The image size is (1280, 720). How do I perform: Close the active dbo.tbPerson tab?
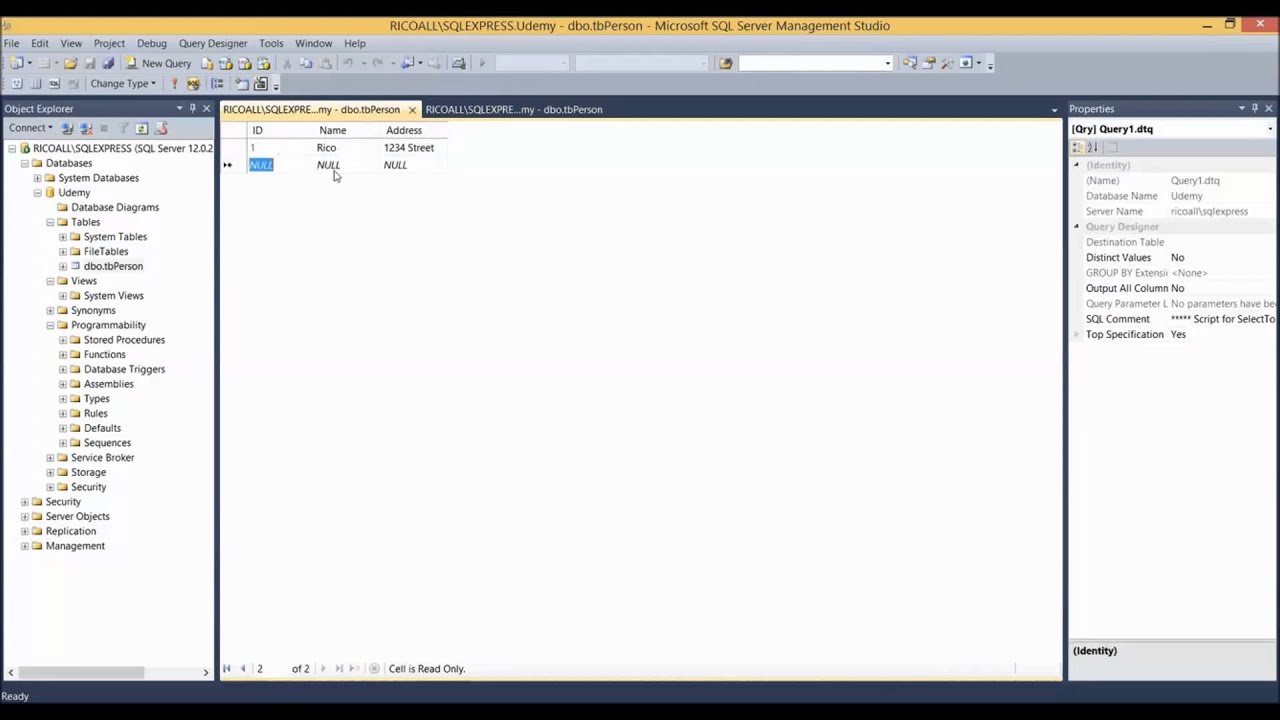tap(412, 110)
